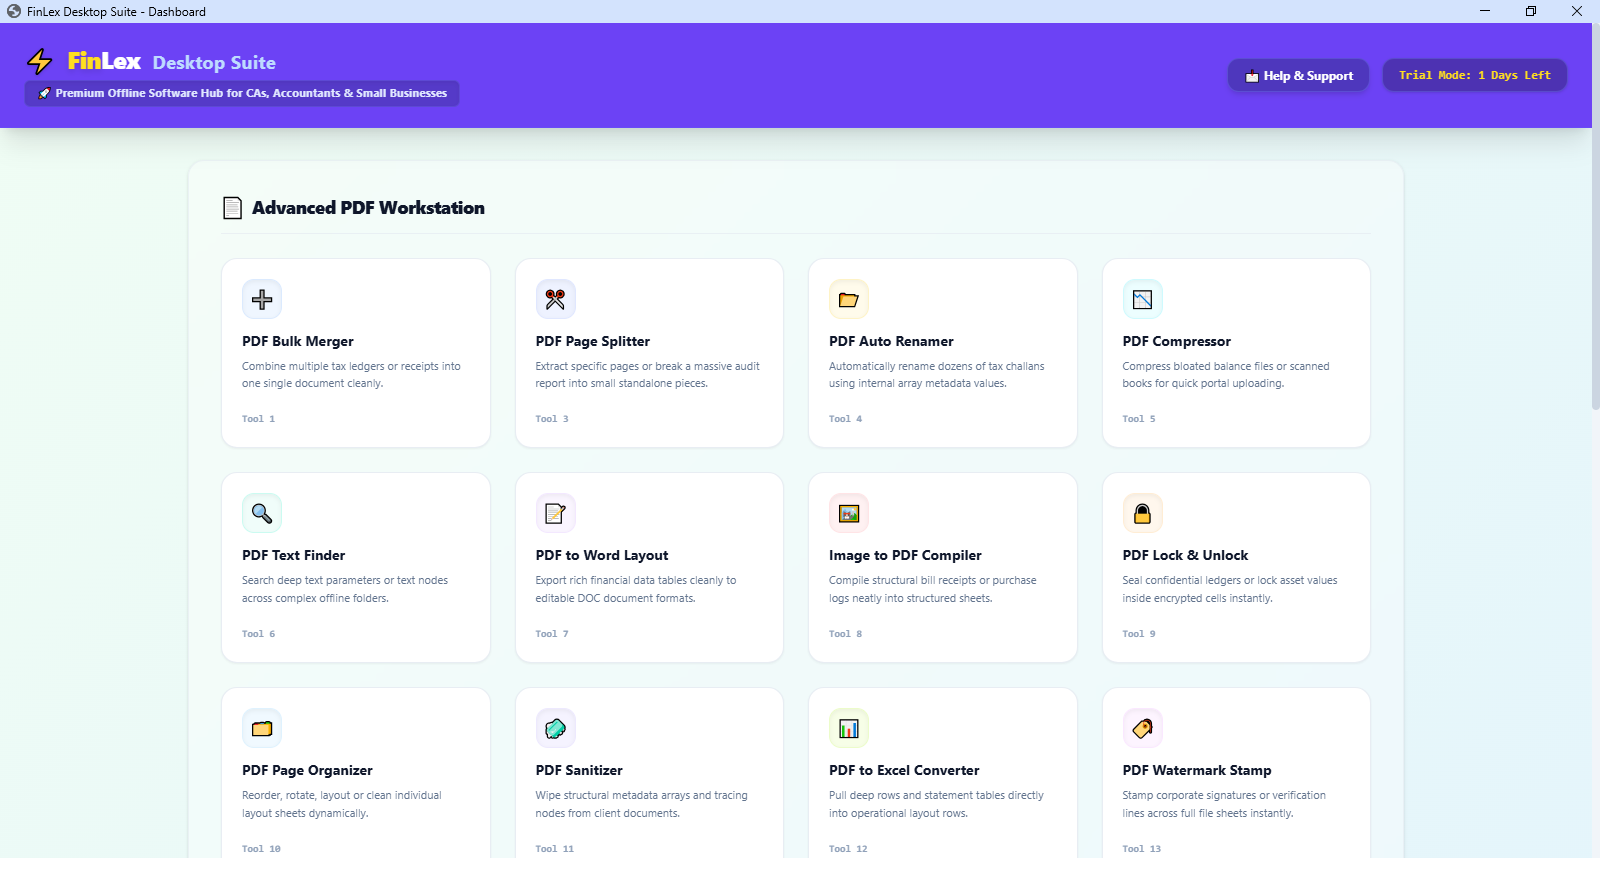Click the app icon in the title bar
Viewport: 1616px width, 872px height.
14,11
